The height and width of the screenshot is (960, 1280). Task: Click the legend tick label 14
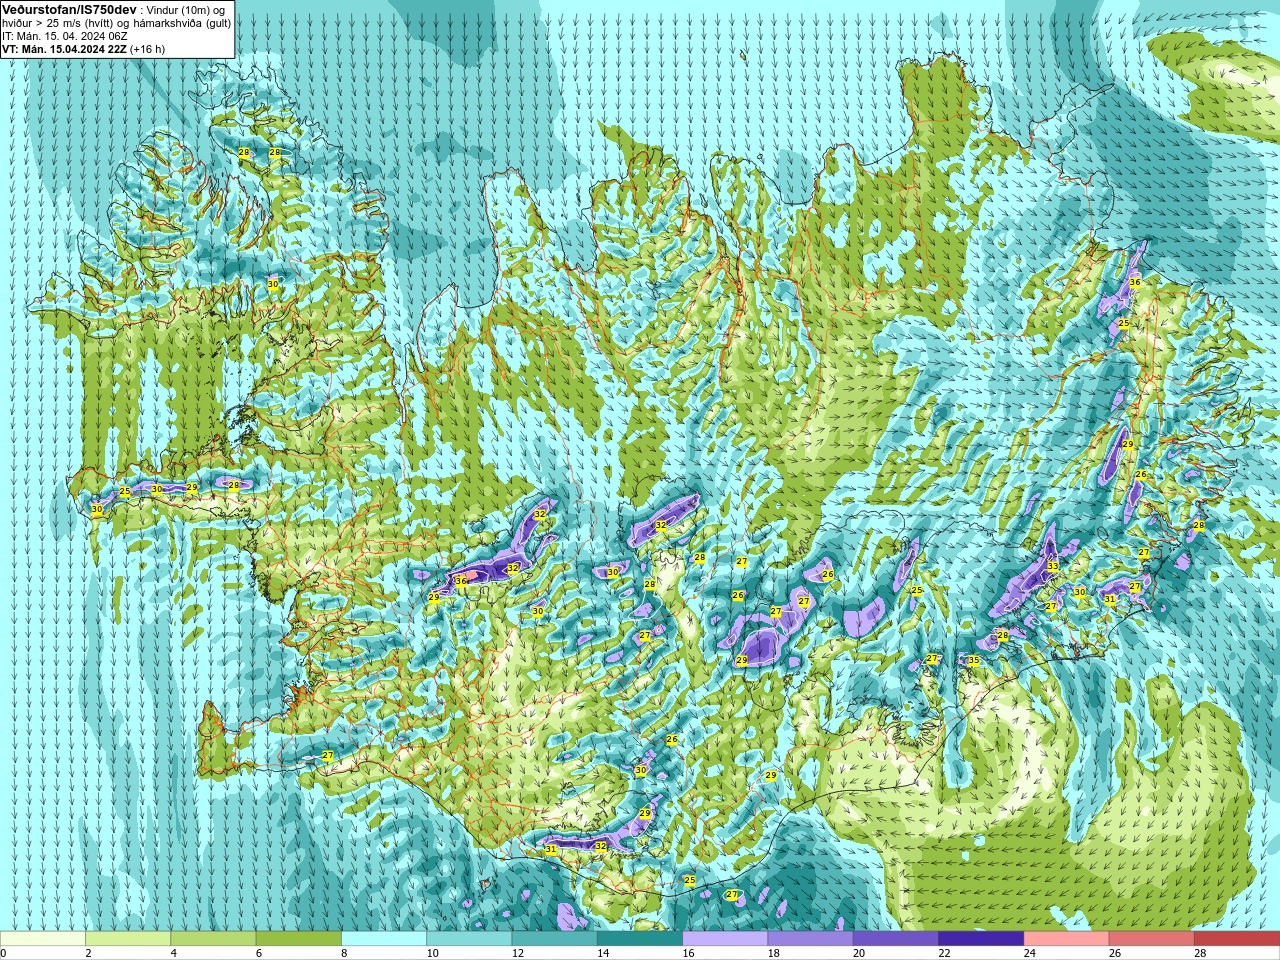pos(603,954)
